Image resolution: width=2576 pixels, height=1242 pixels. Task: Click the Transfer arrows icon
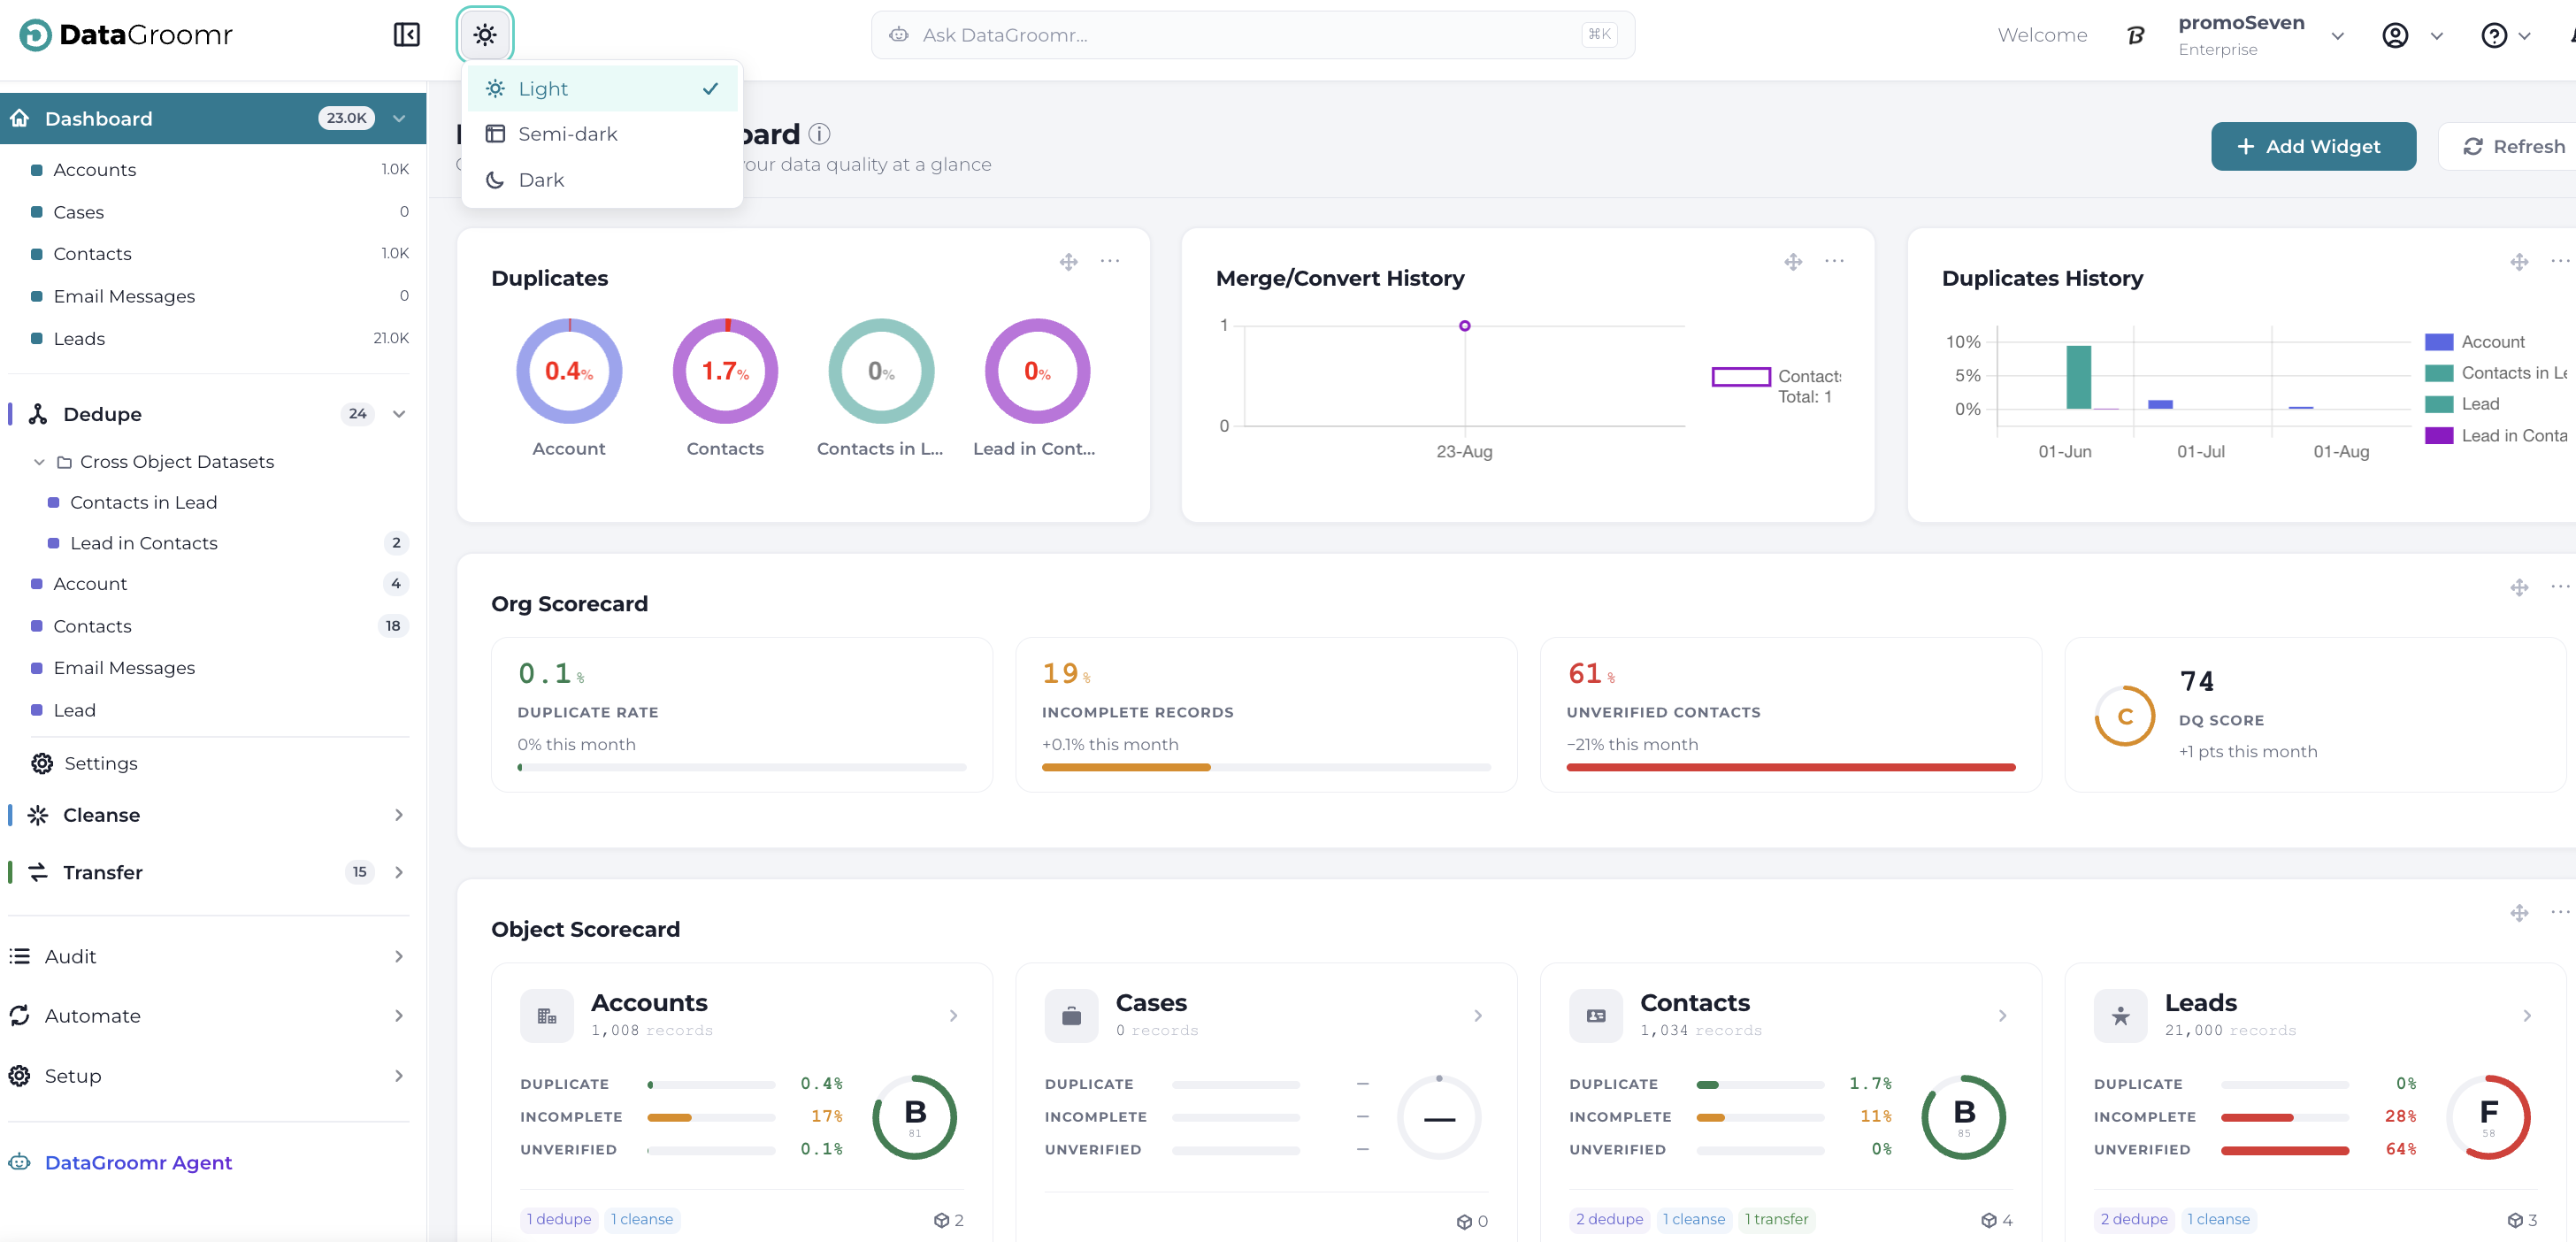(38, 872)
